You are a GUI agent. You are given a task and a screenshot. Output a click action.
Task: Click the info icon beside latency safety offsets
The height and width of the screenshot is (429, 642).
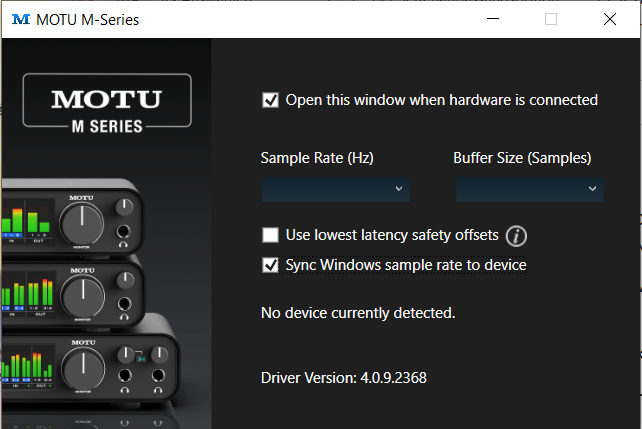pyautogui.click(x=516, y=236)
